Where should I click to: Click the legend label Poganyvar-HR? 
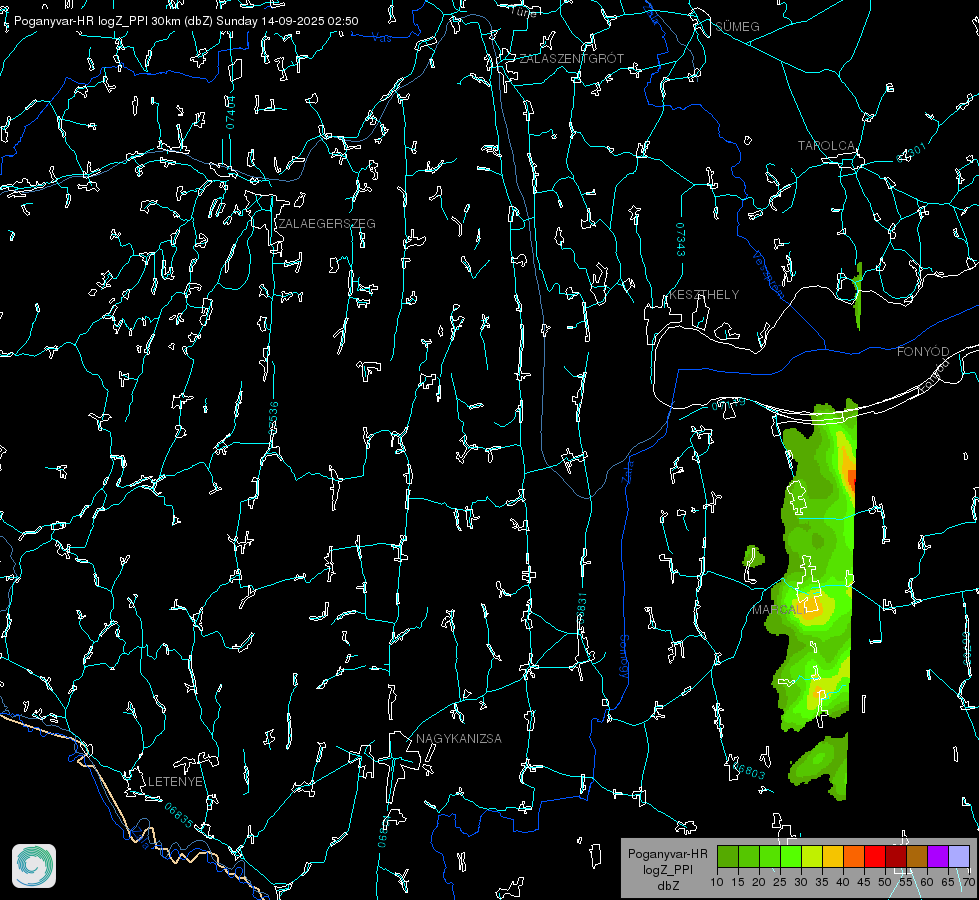click(667, 853)
